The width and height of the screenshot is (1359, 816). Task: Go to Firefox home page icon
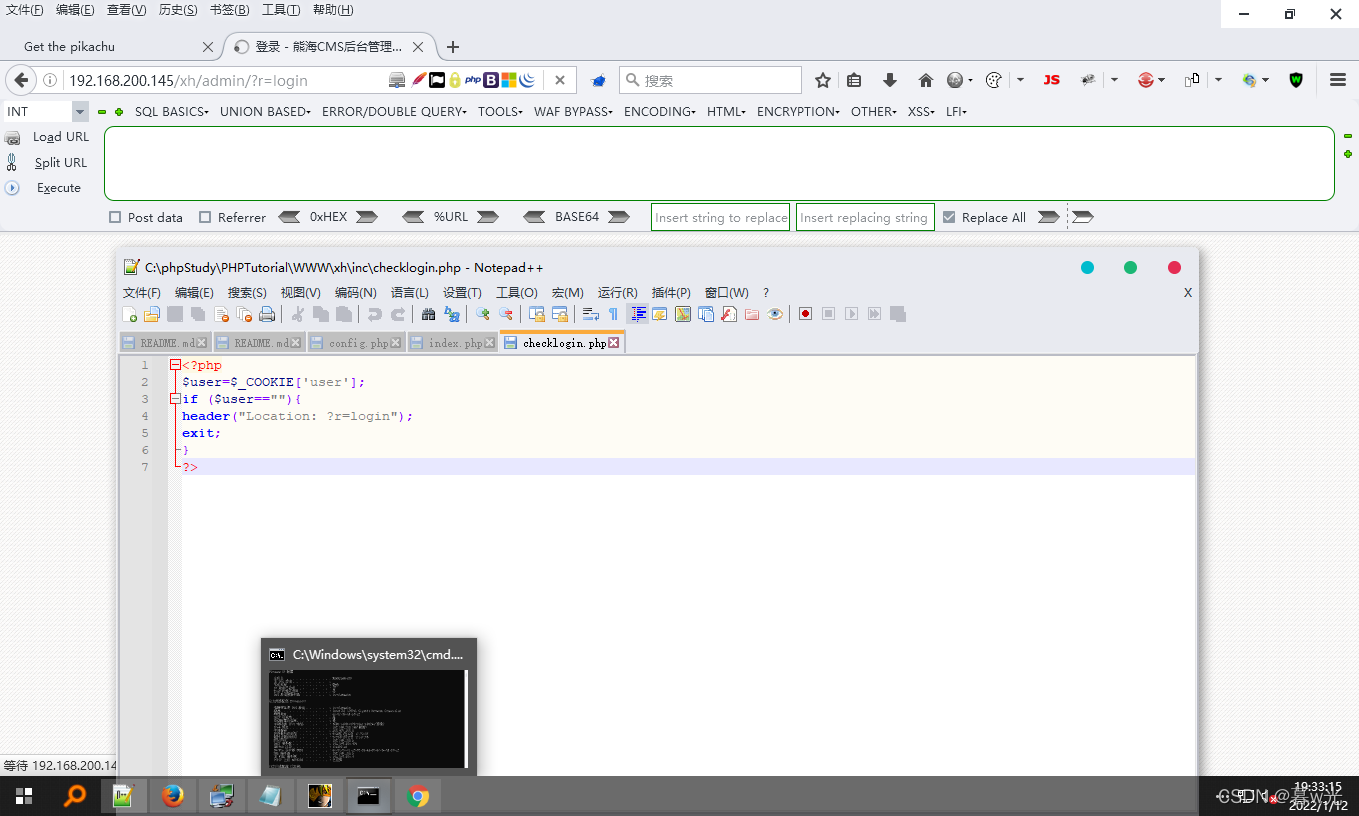point(925,80)
